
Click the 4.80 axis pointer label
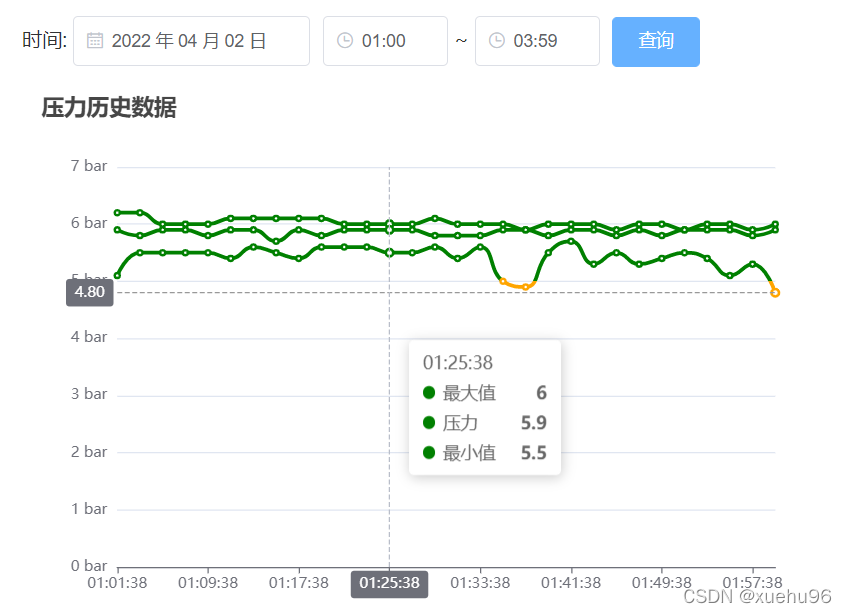point(90,292)
